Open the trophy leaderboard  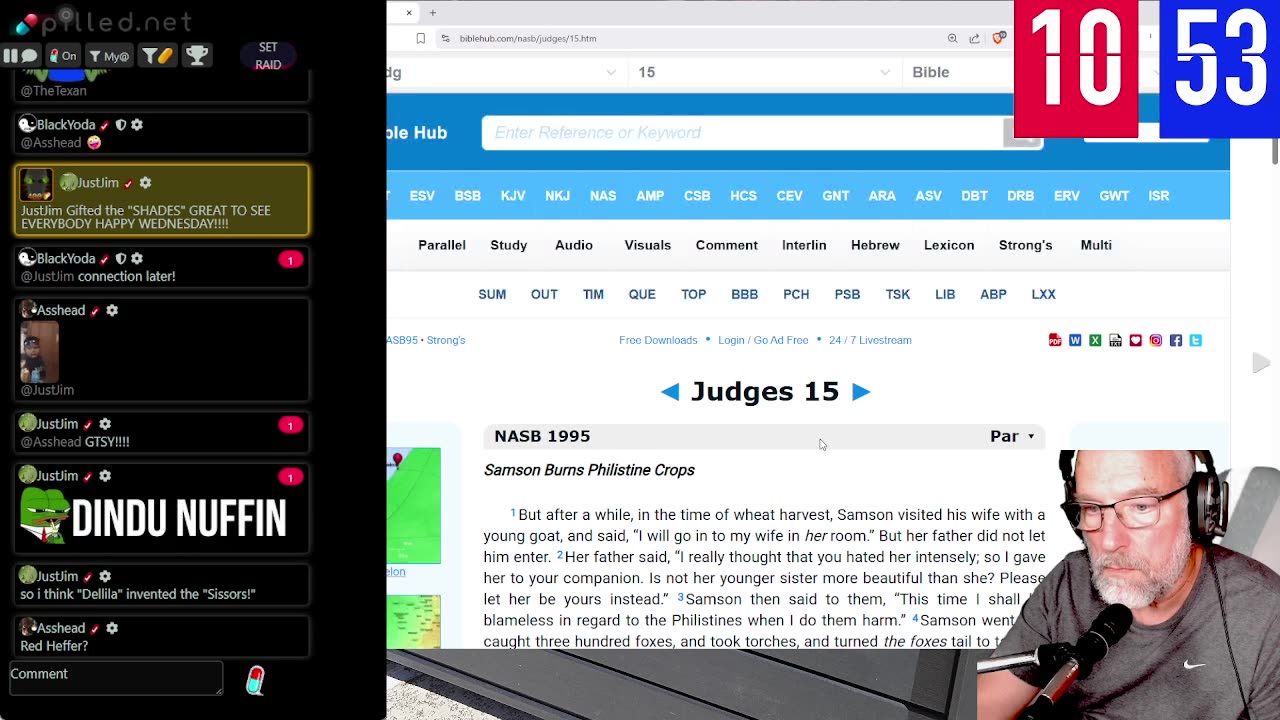pyautogui.click(x=197, y=56)
